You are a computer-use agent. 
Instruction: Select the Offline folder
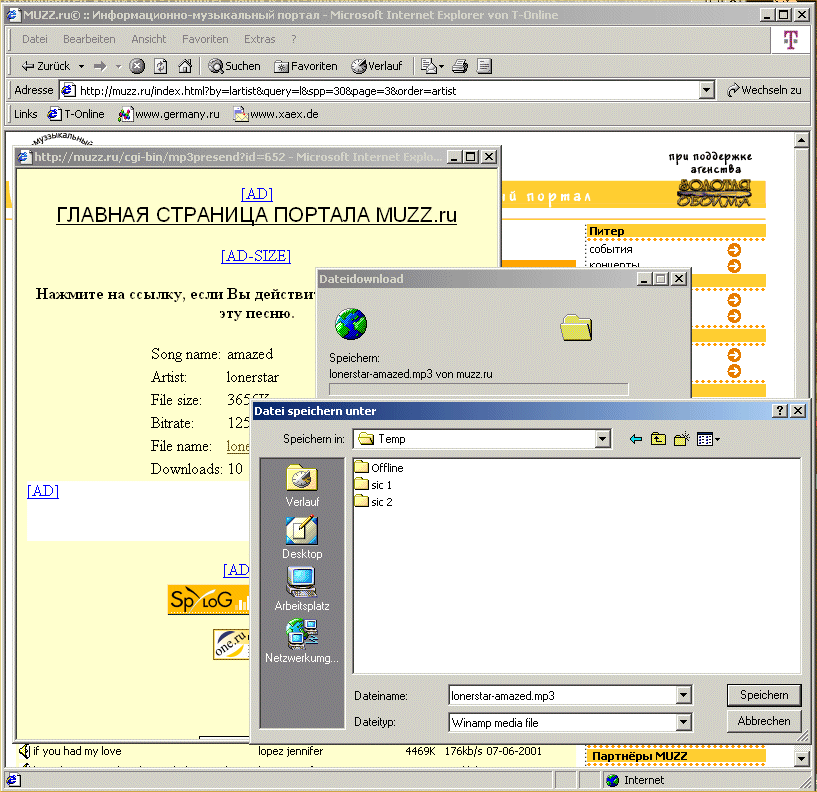pyautogui.click(x=379, y=467)
